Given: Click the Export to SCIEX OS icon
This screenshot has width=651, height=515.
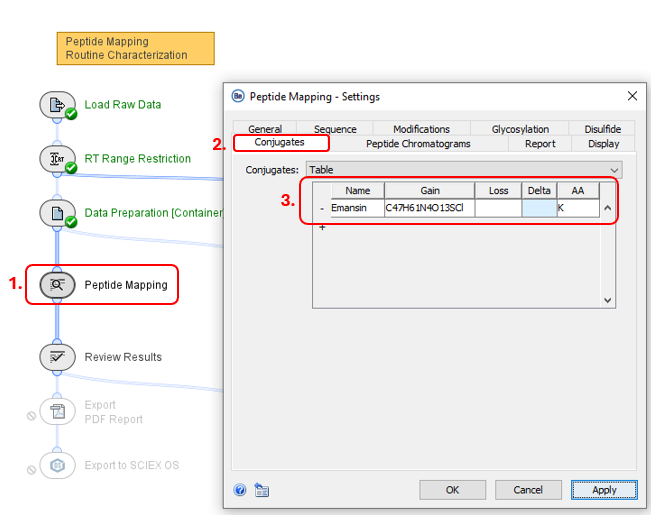Looking at the screenshot, I should (57, 465).
